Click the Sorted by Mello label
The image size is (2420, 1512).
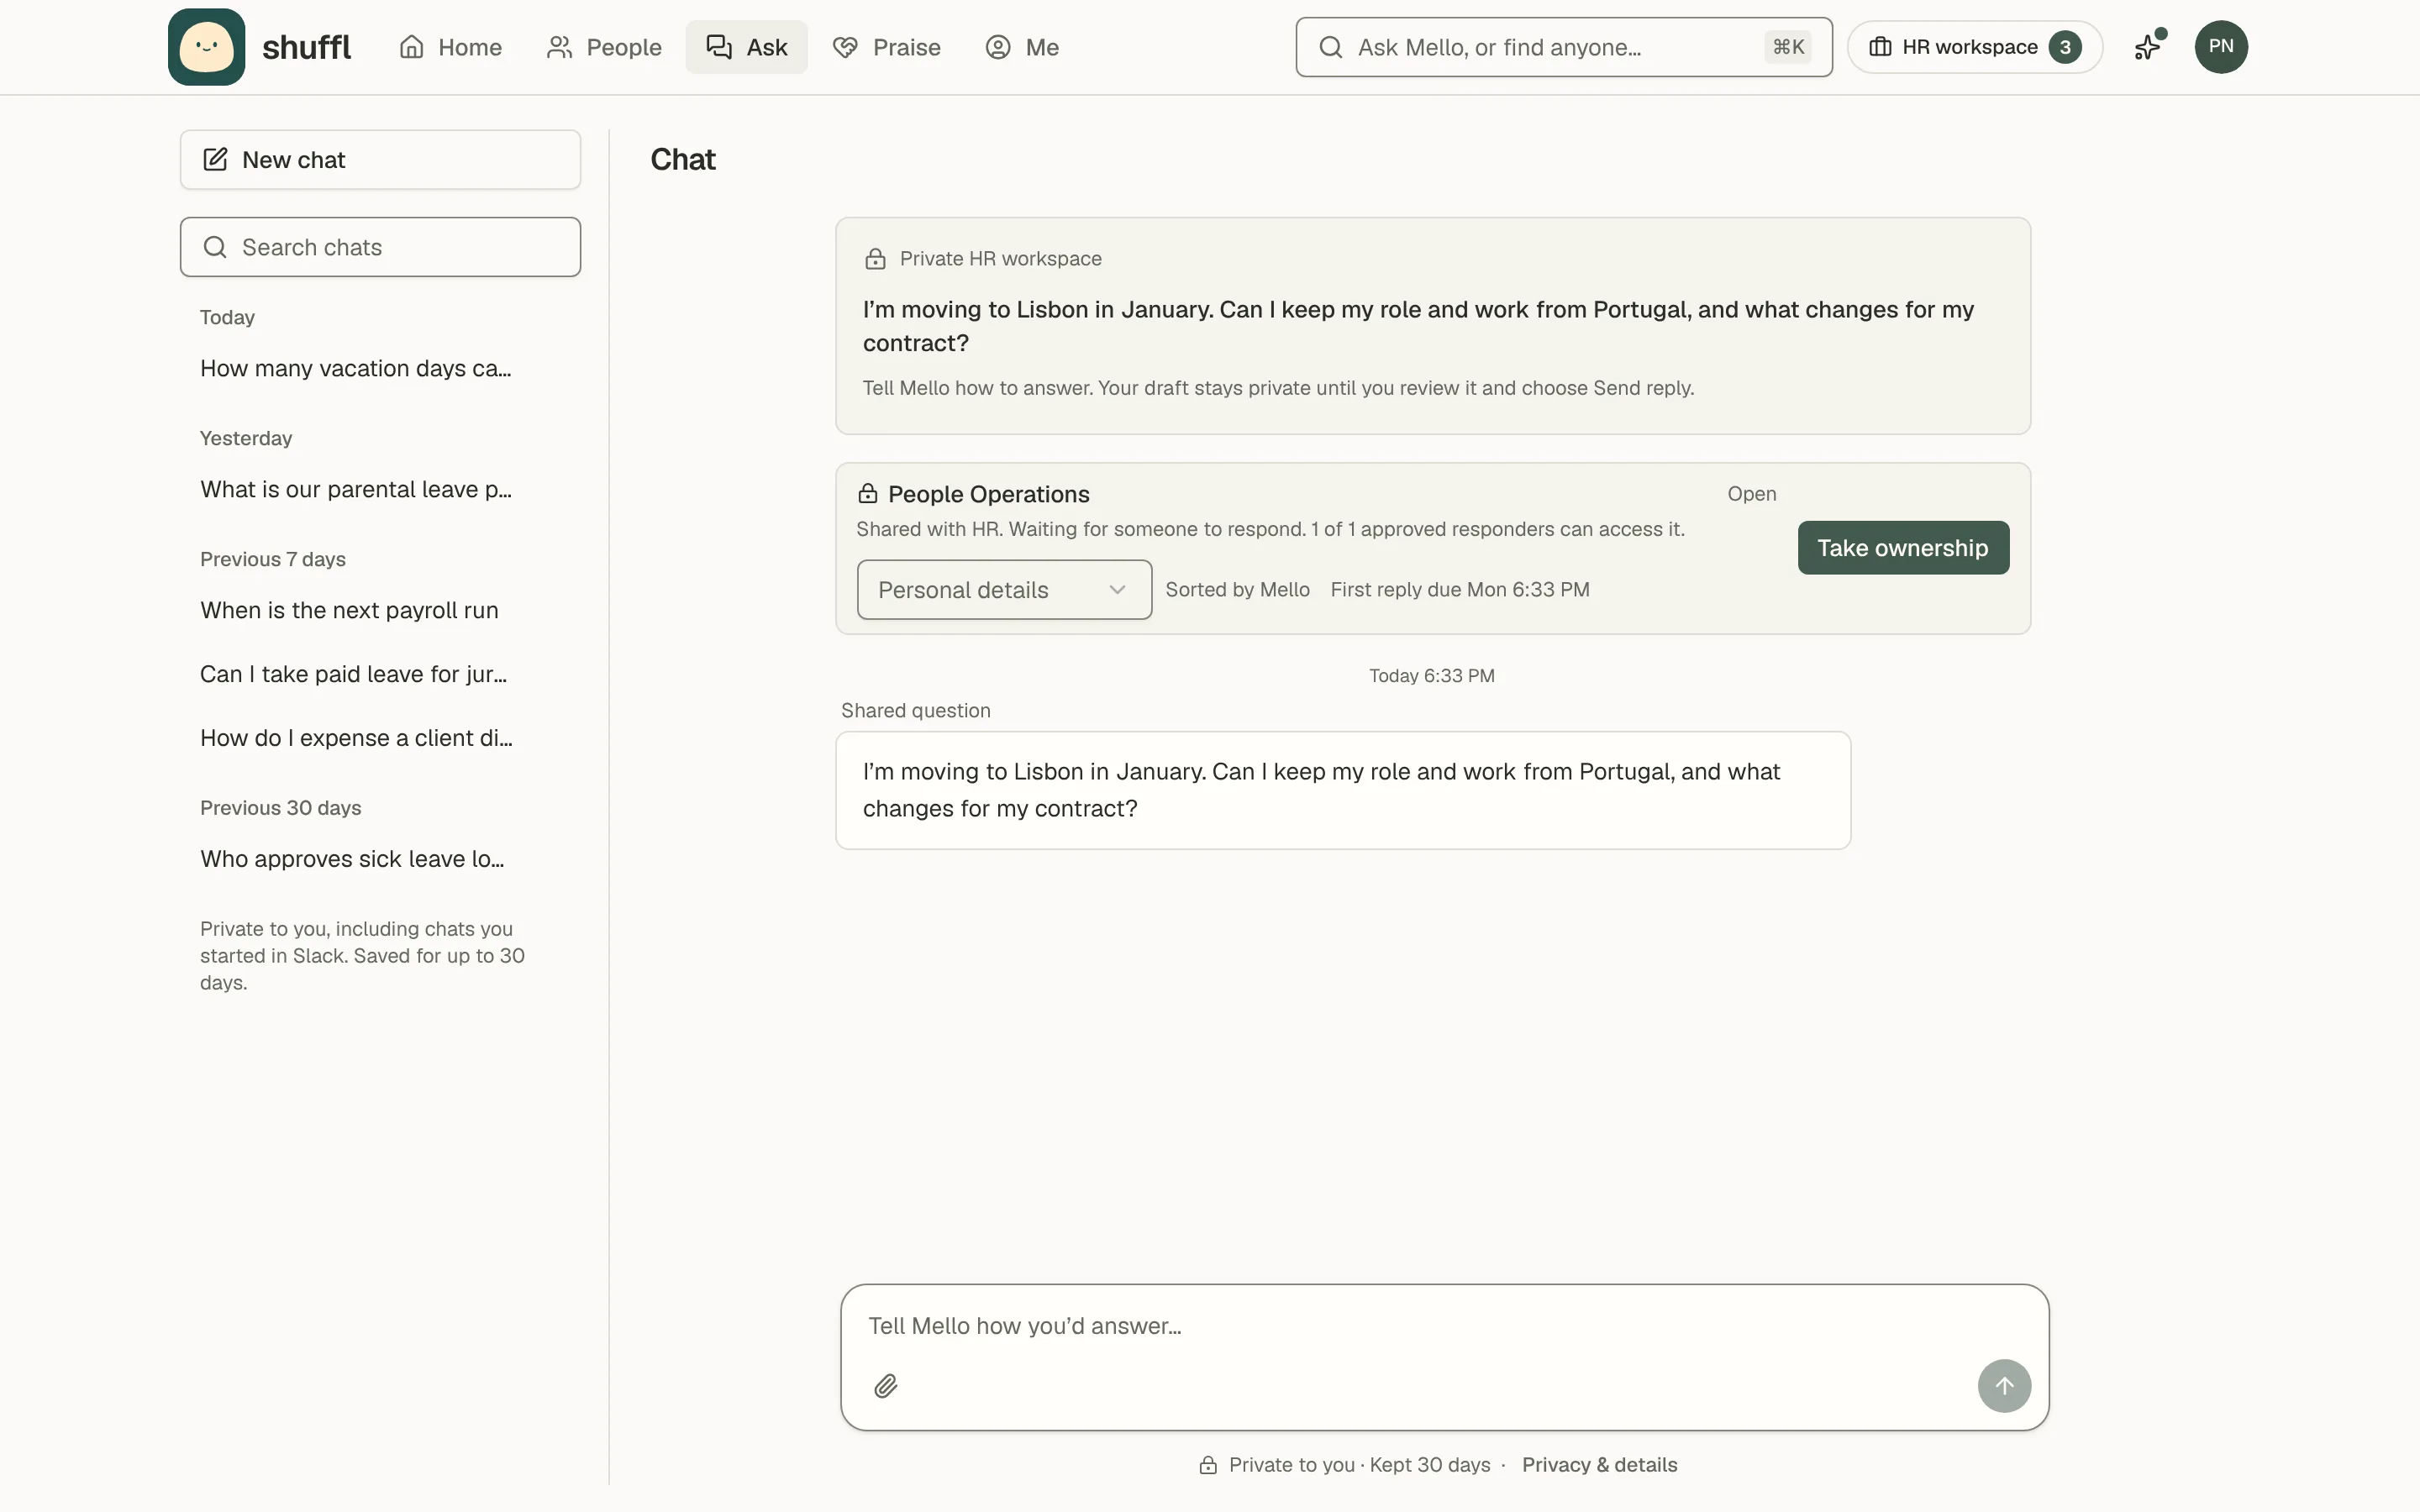pos(1237,590)
